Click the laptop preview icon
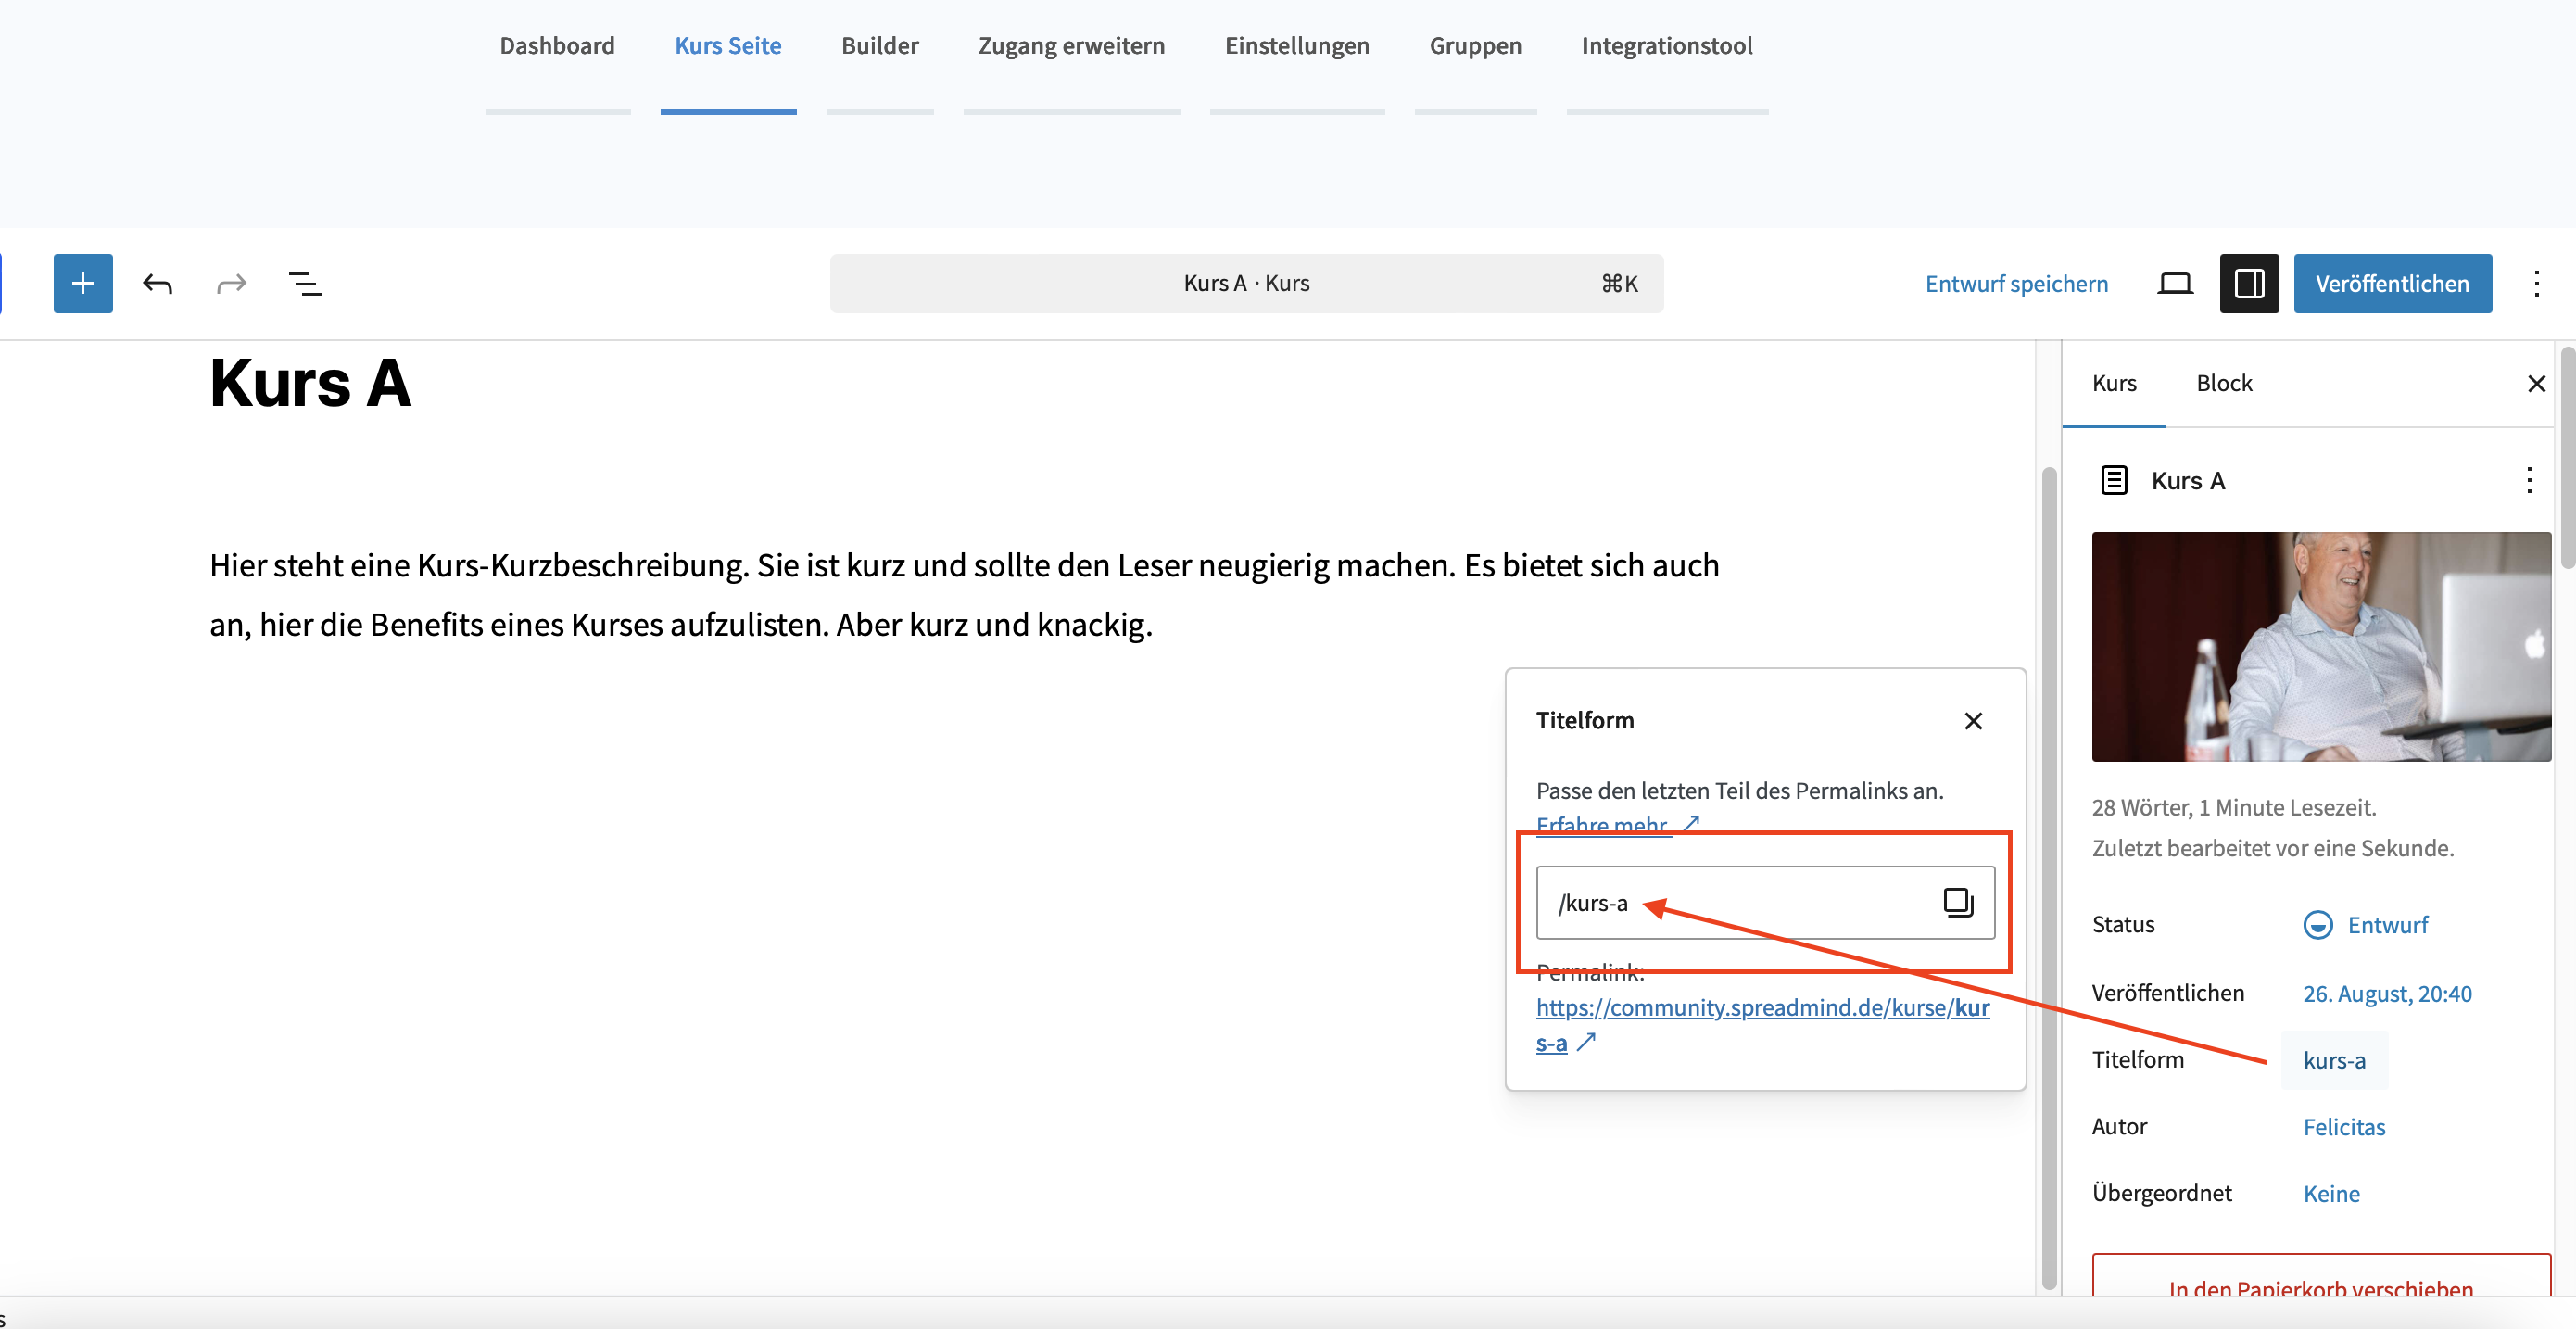 [x=2174, y=284]
